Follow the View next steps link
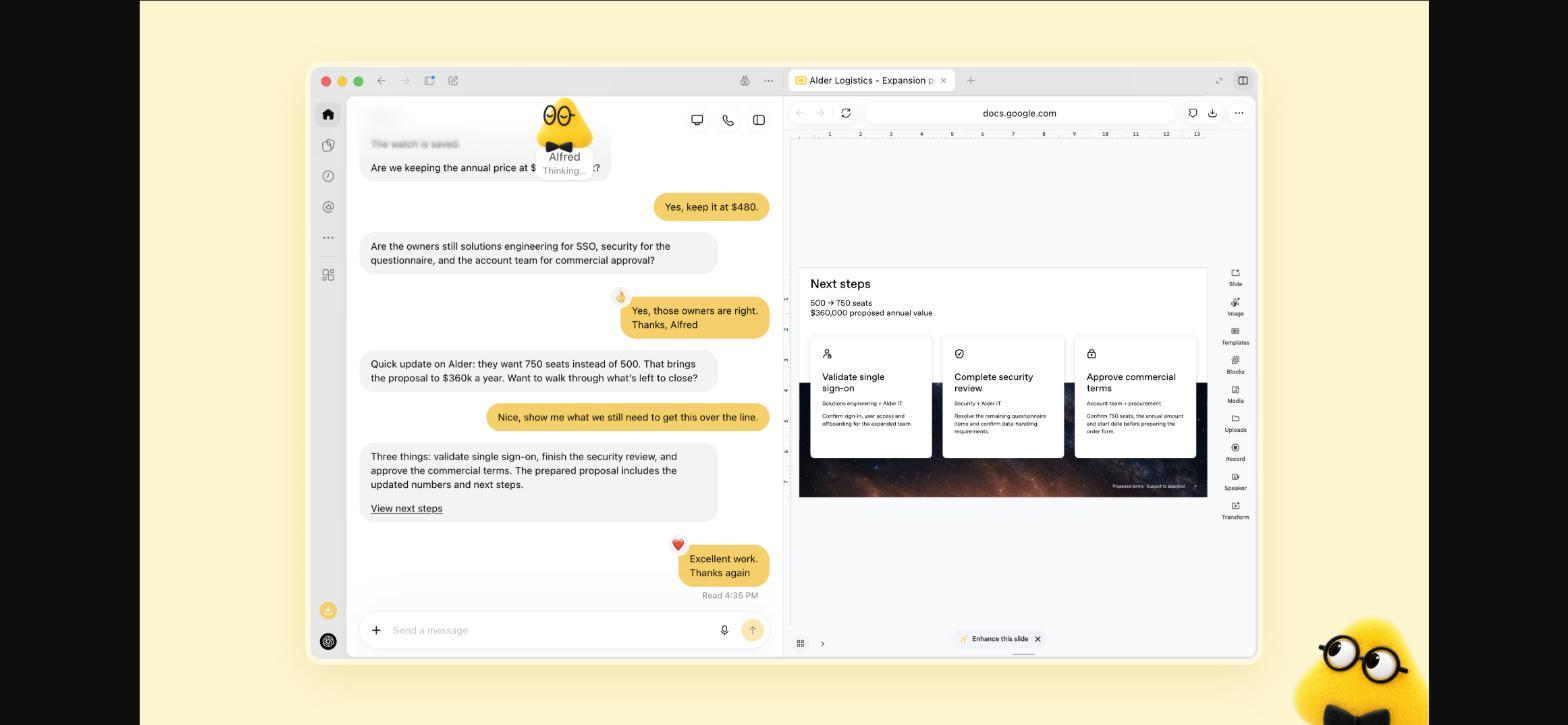Image resolution: width=1568 pixels, height=725 pixels. [406, 508]
